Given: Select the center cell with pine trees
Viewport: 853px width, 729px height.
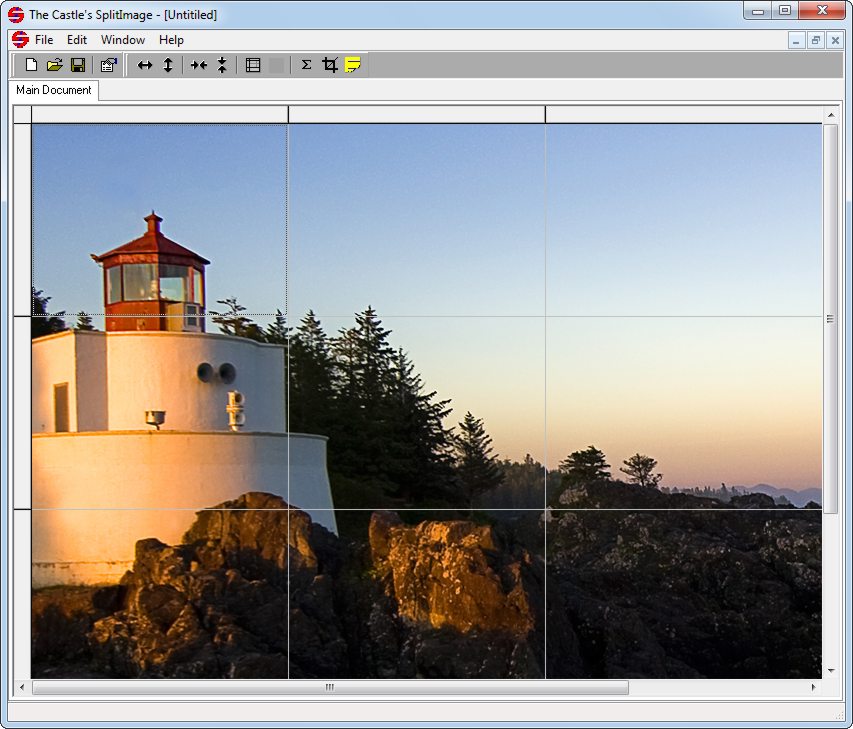Looking at the screenshot, I should (417, 413).
